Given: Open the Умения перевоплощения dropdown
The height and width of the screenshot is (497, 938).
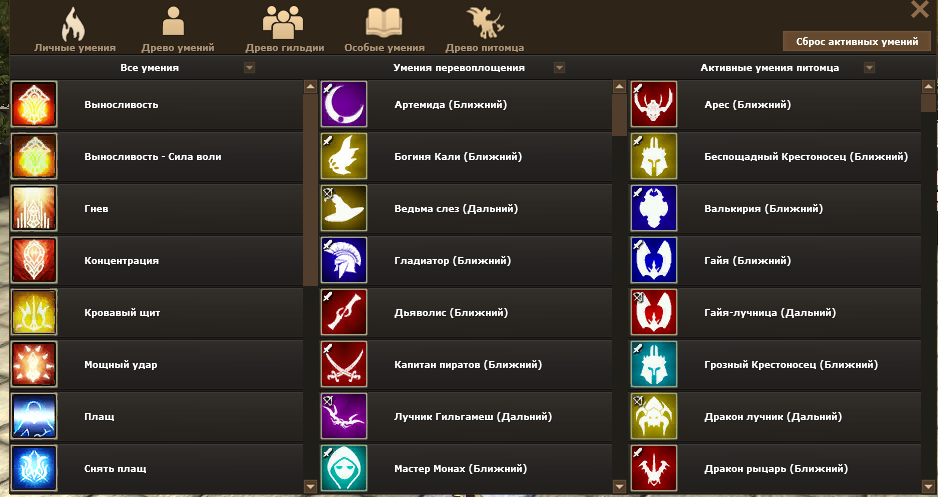Looking at the screenshot, I should pyautogui.click(x=559, y=68).
